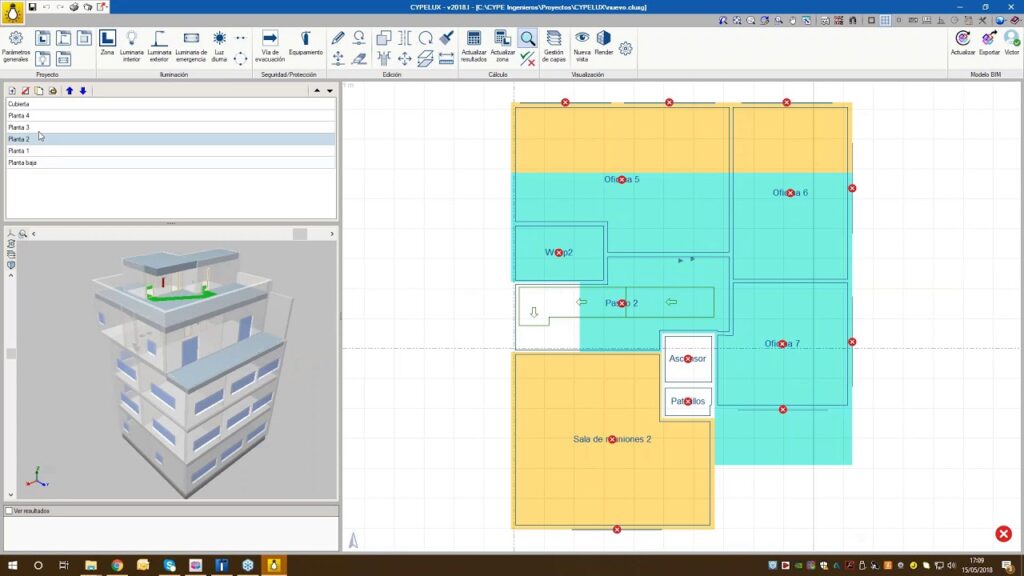Open the Equipamiento tool
The height and width of the screenshot is (576, 1024).
[306, 43]
